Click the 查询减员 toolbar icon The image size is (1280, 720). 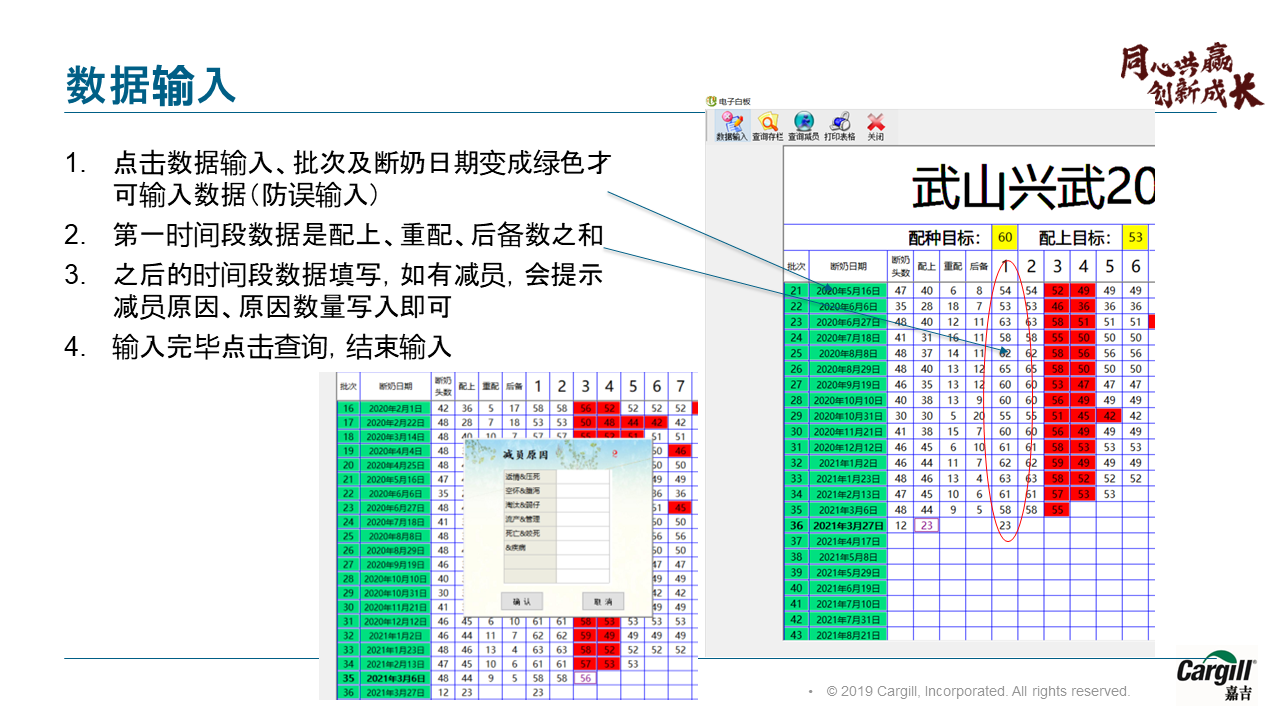804,126
